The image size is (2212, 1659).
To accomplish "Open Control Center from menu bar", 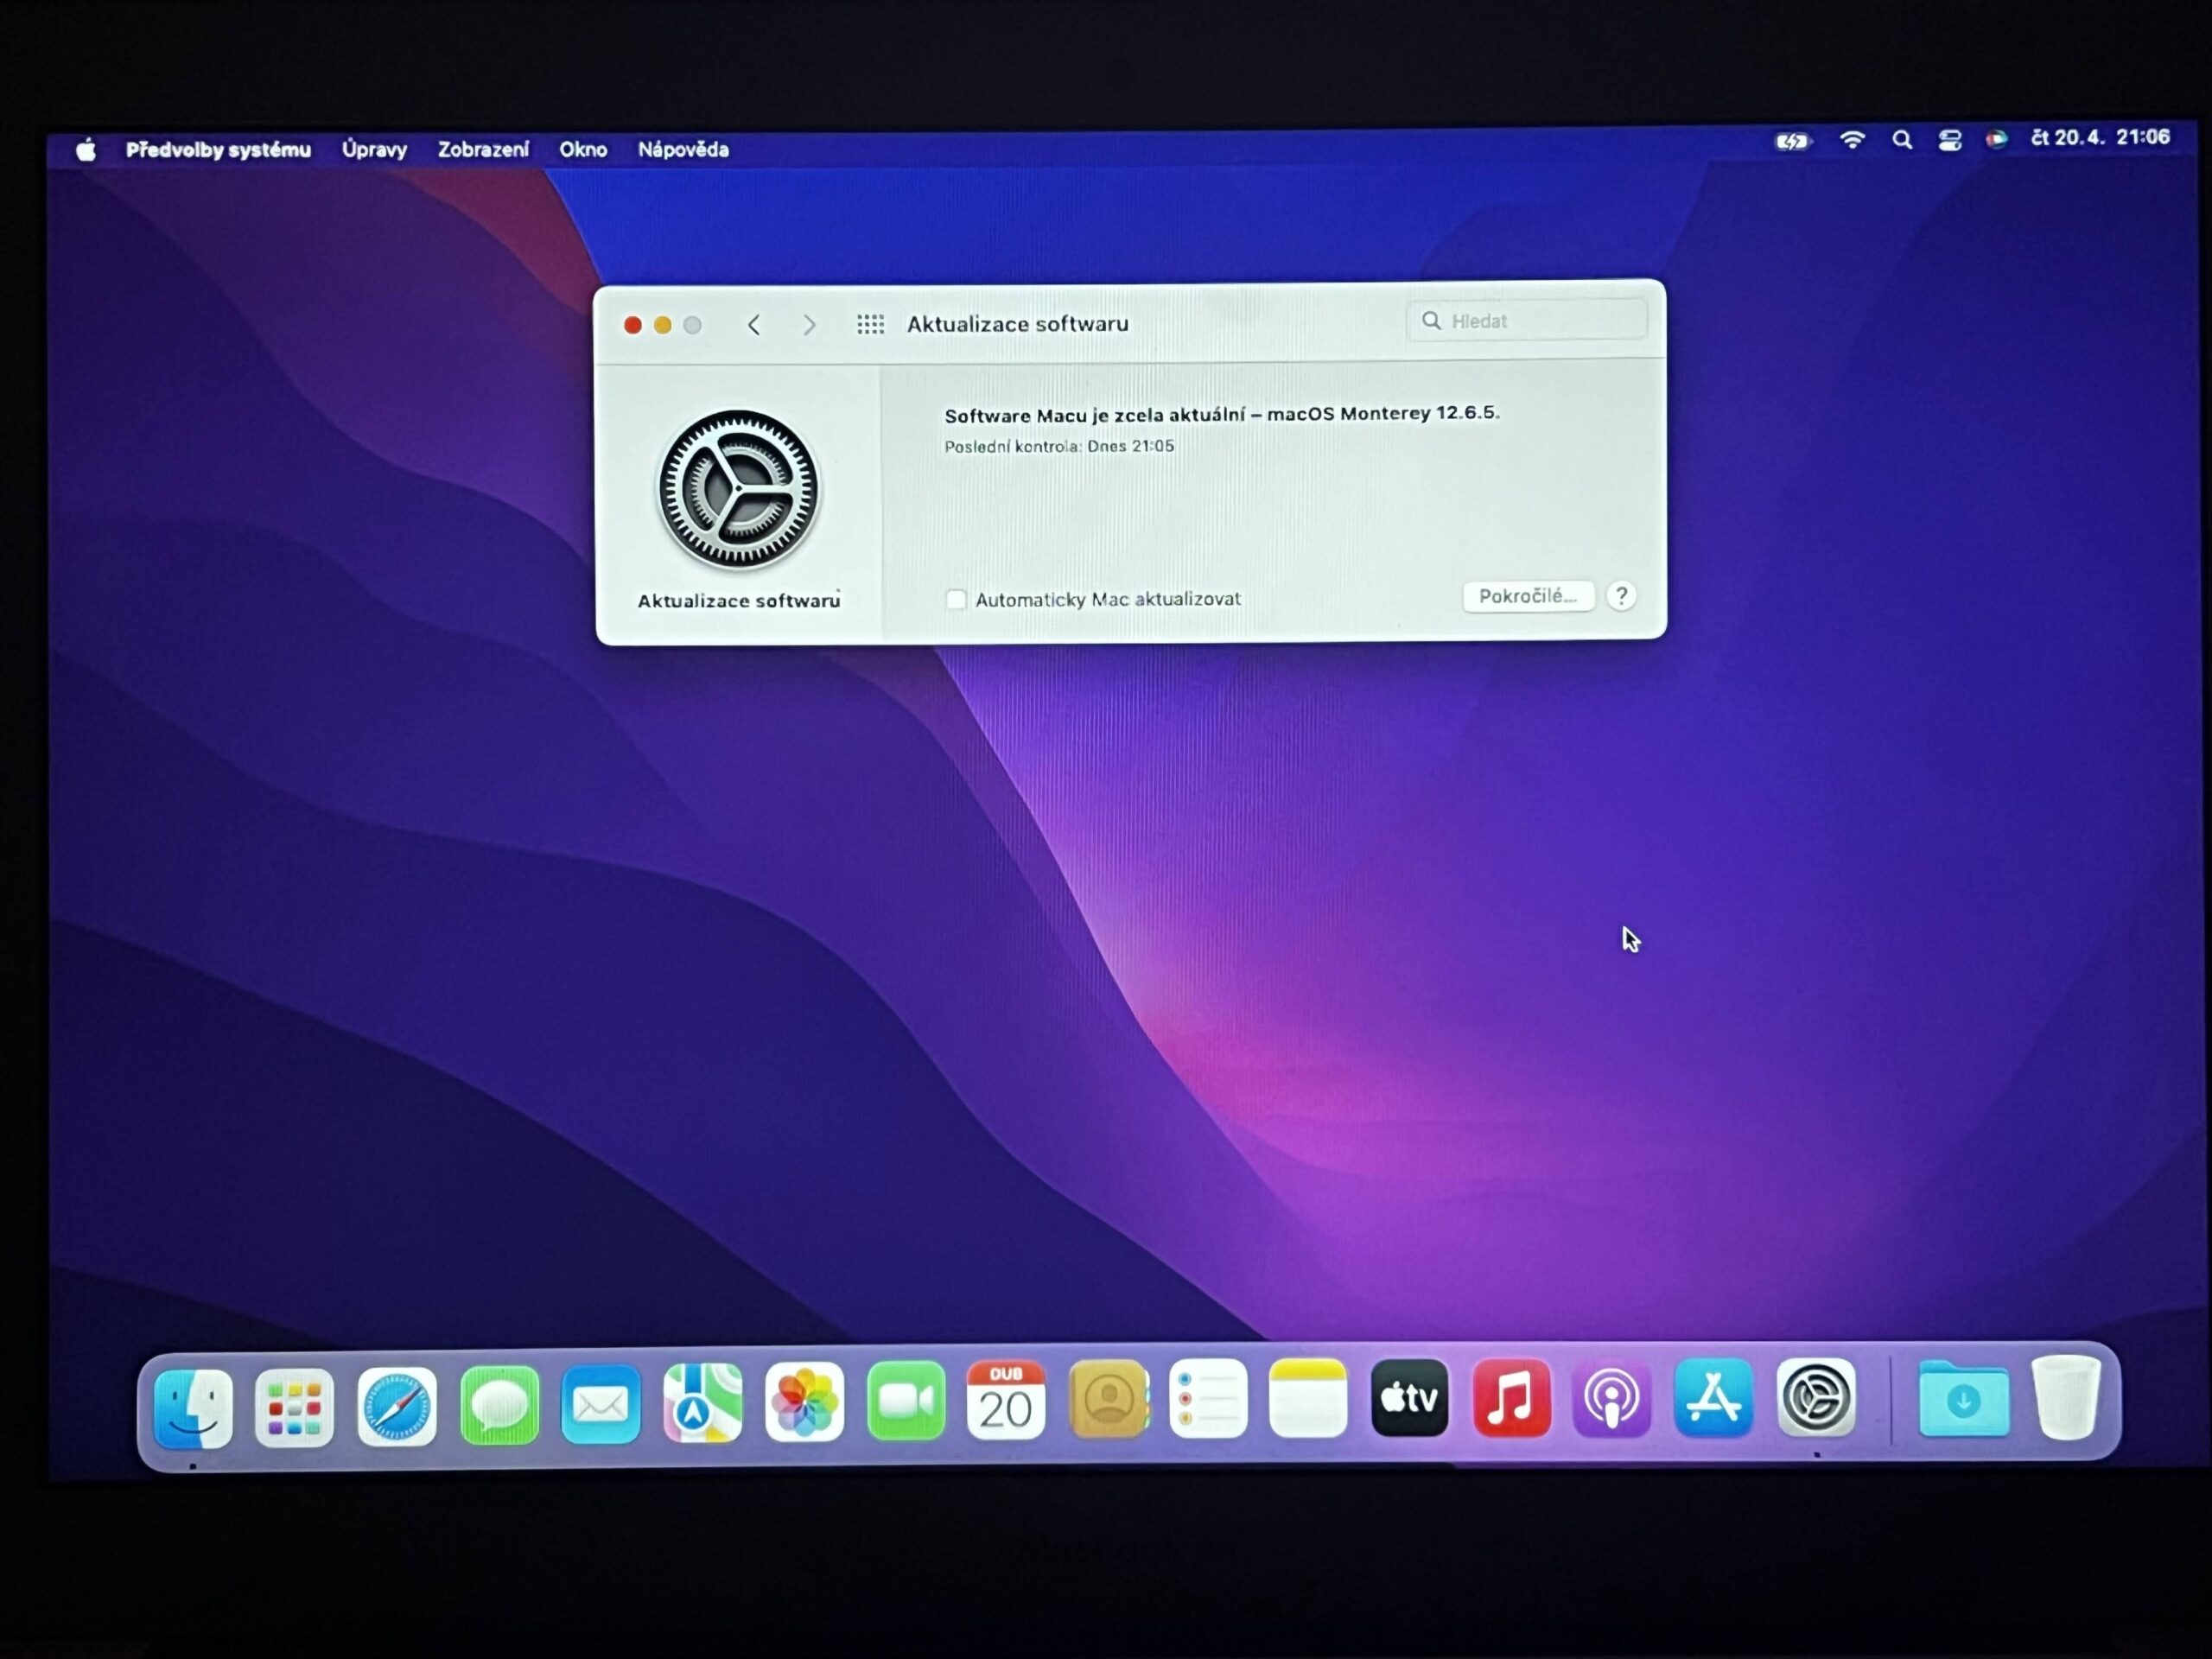I will [1949, 140].
